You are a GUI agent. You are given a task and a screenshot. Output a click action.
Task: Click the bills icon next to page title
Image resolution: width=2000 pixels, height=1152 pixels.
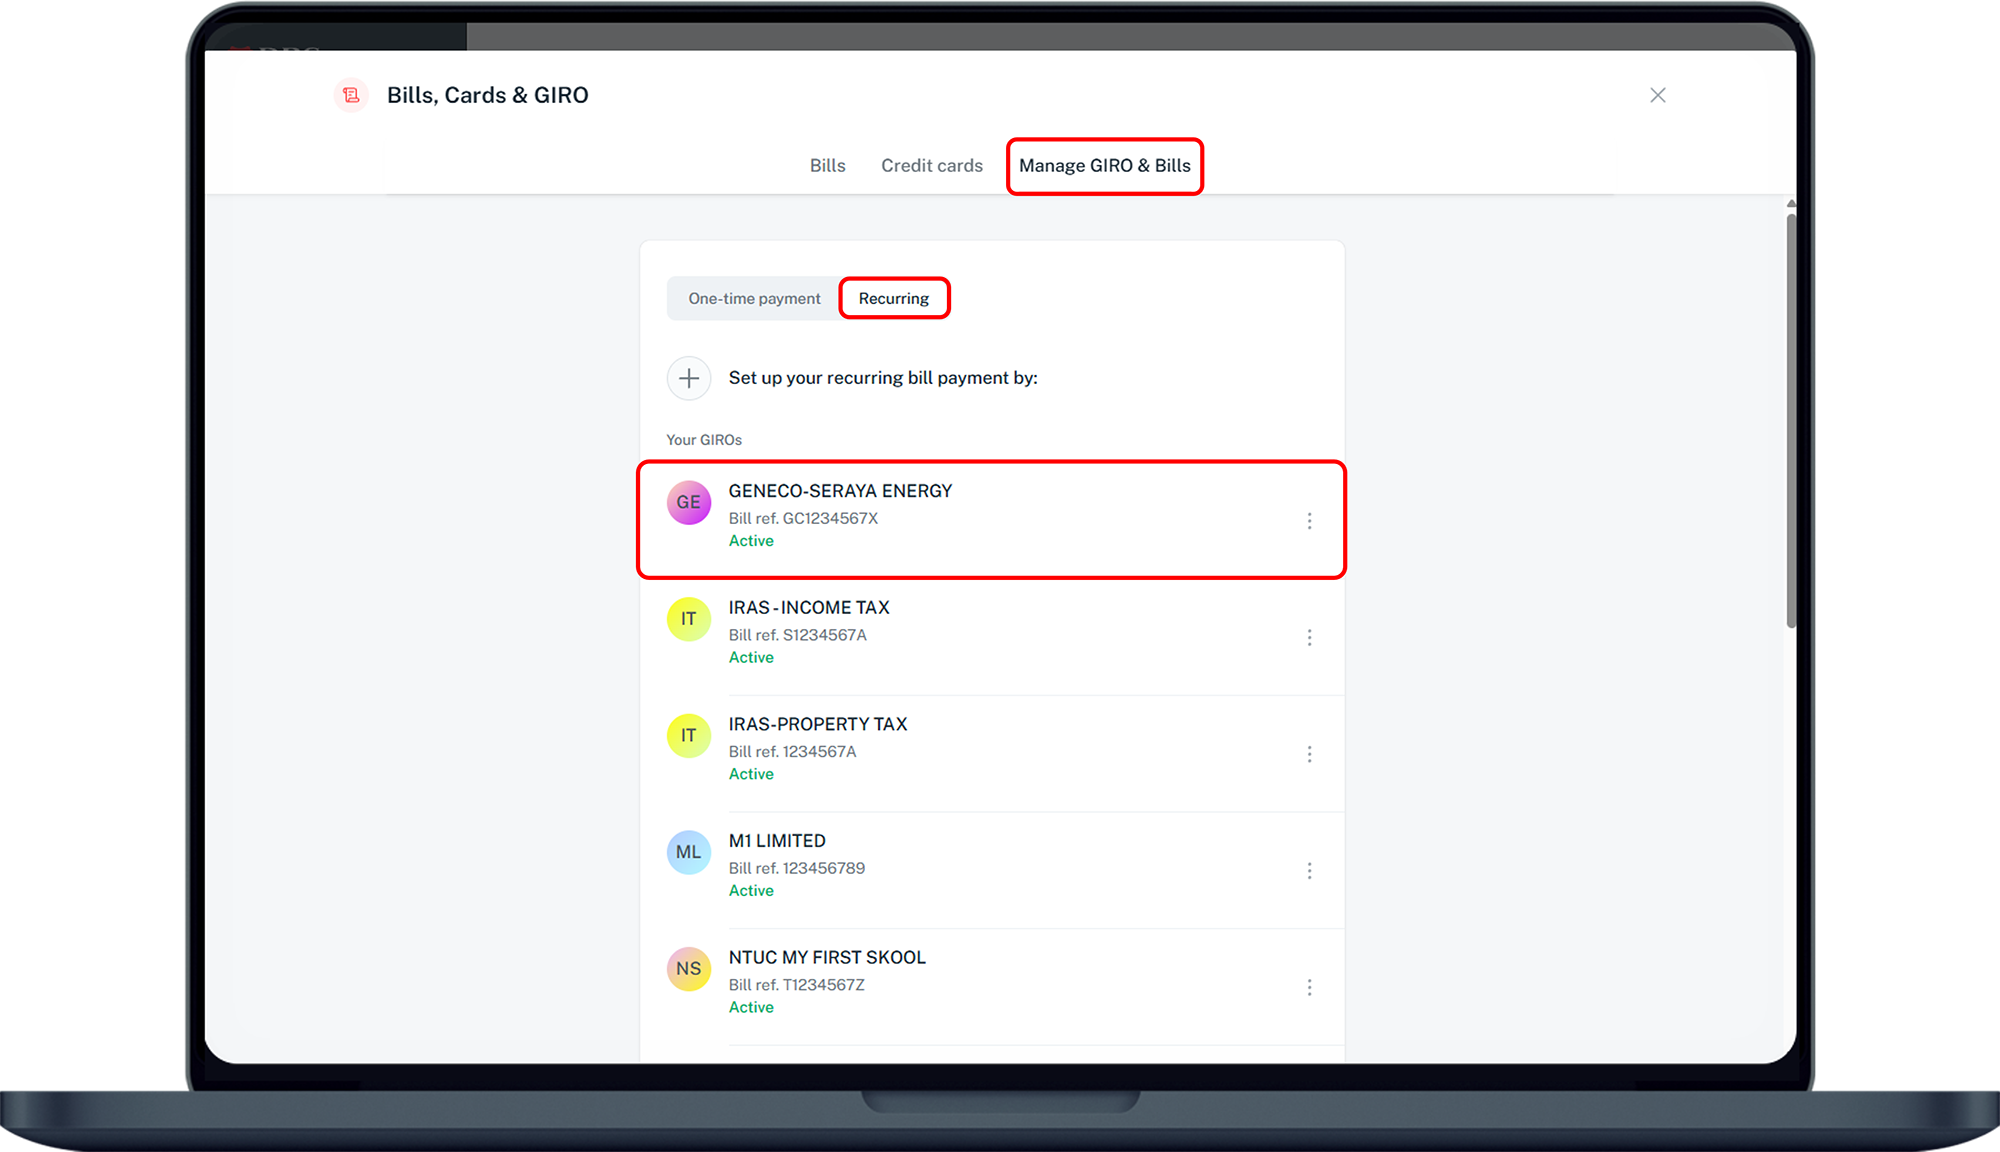coord(351,95)
